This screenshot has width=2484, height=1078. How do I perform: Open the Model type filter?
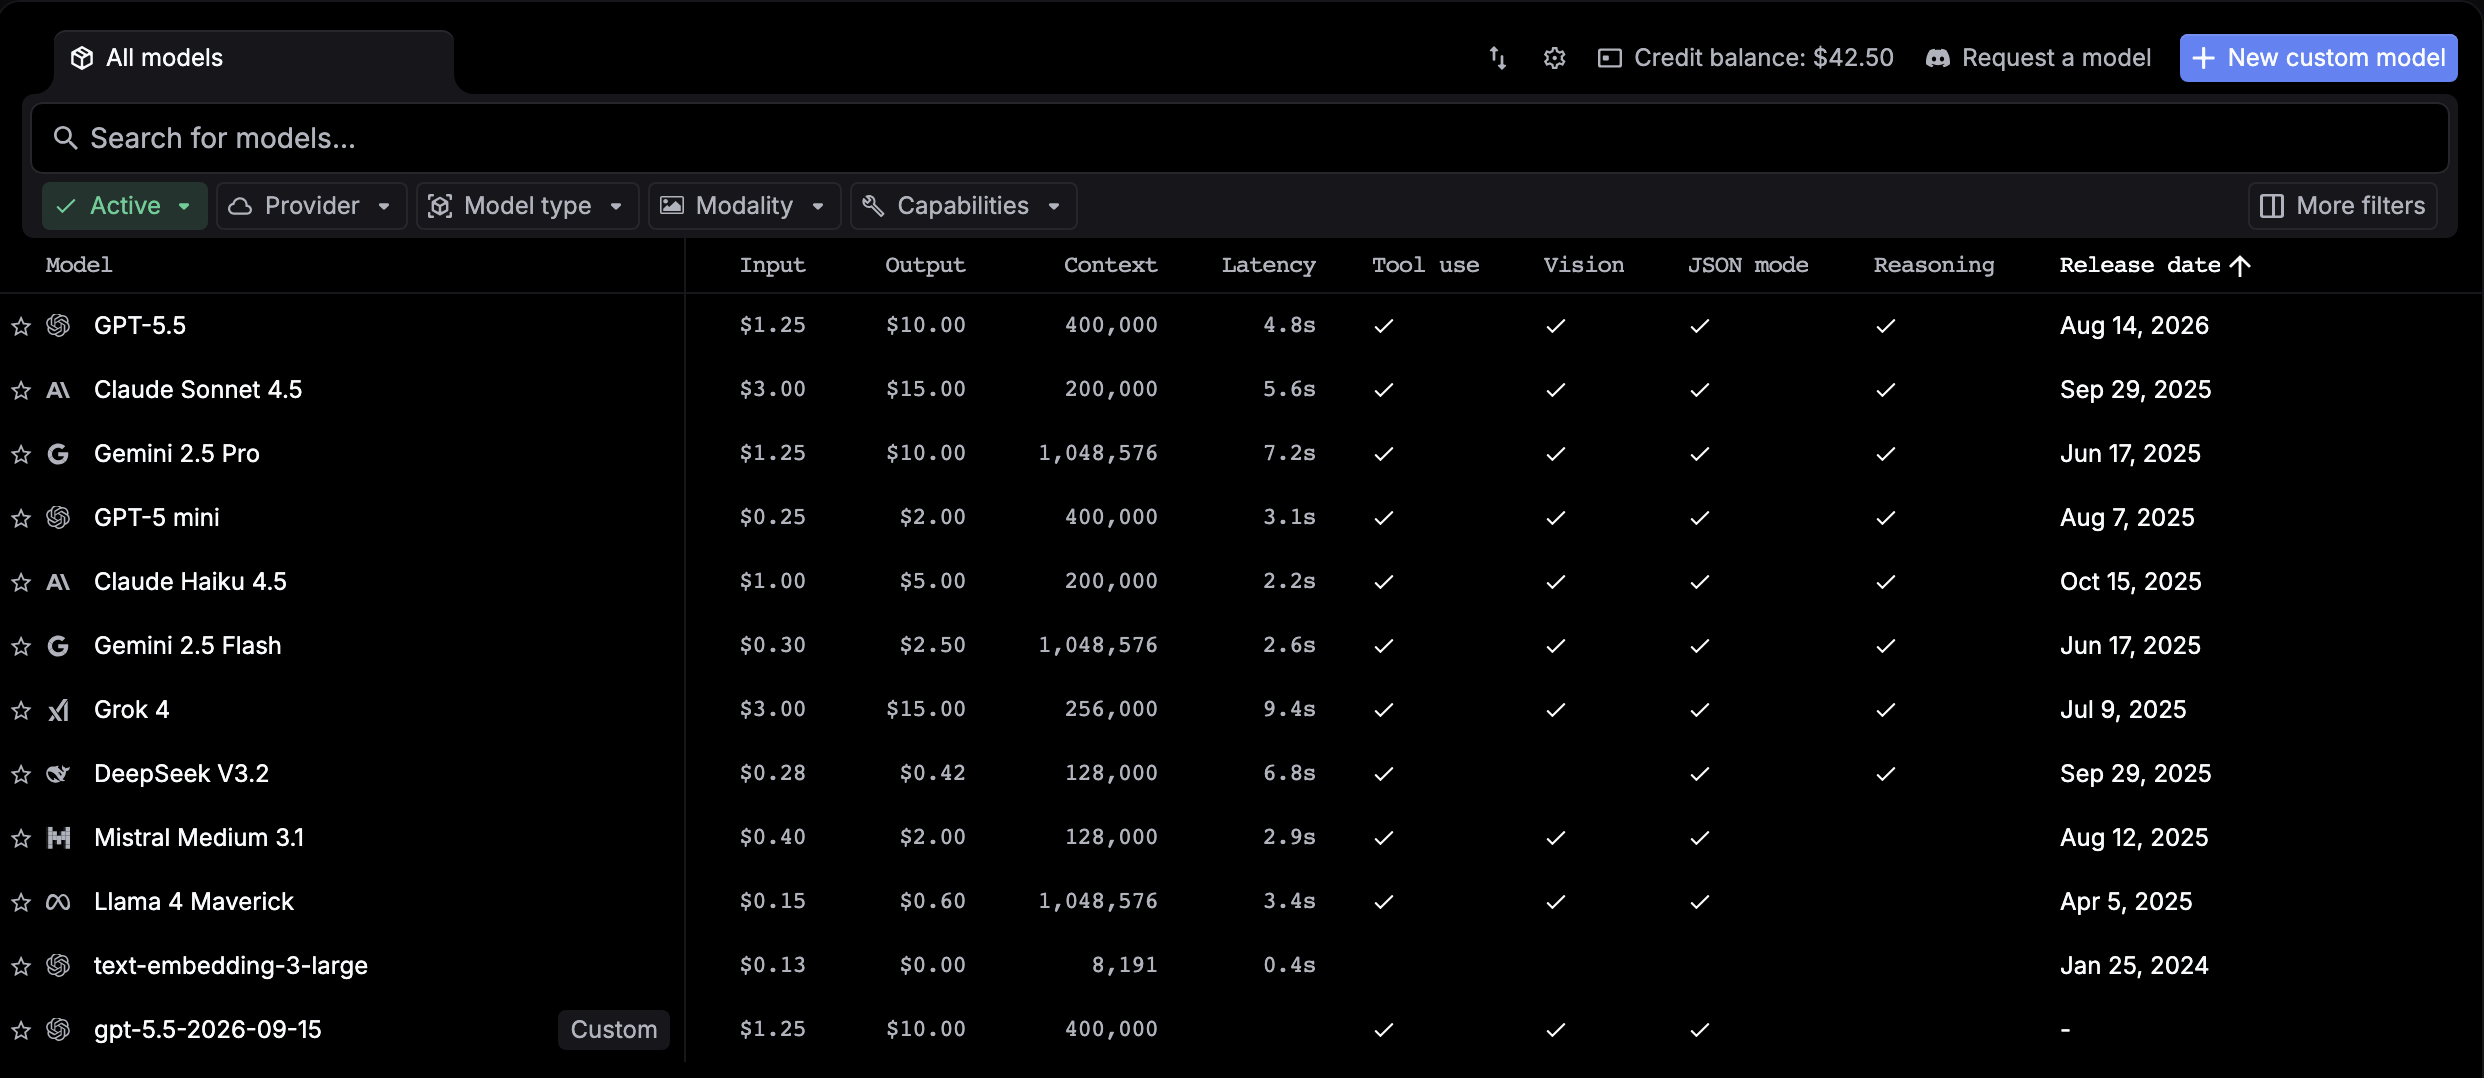(527, 206)
